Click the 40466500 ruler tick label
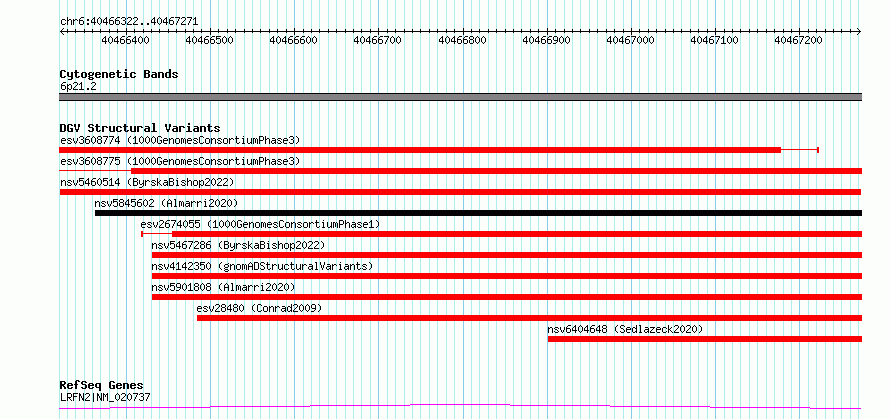This screenshot has width=890, height=419. [x=210, y=40]
